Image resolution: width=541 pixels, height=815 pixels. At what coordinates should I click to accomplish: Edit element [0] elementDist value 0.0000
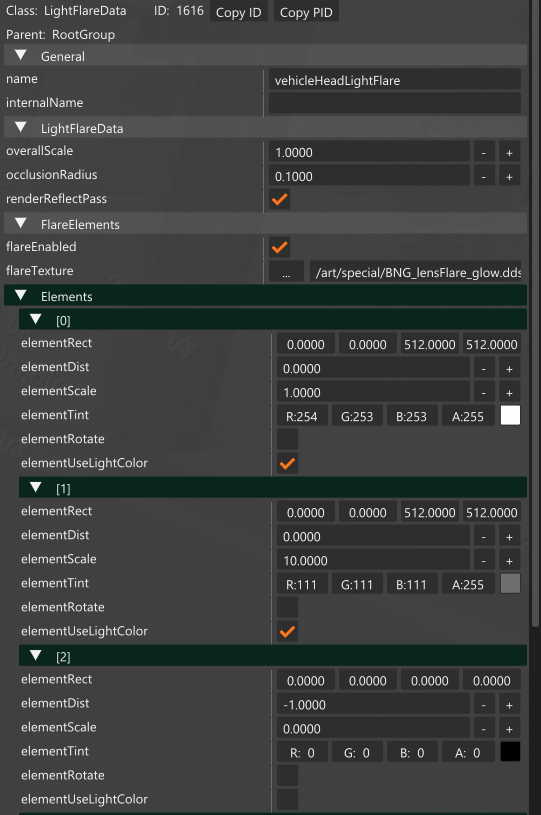pos(373,368)
